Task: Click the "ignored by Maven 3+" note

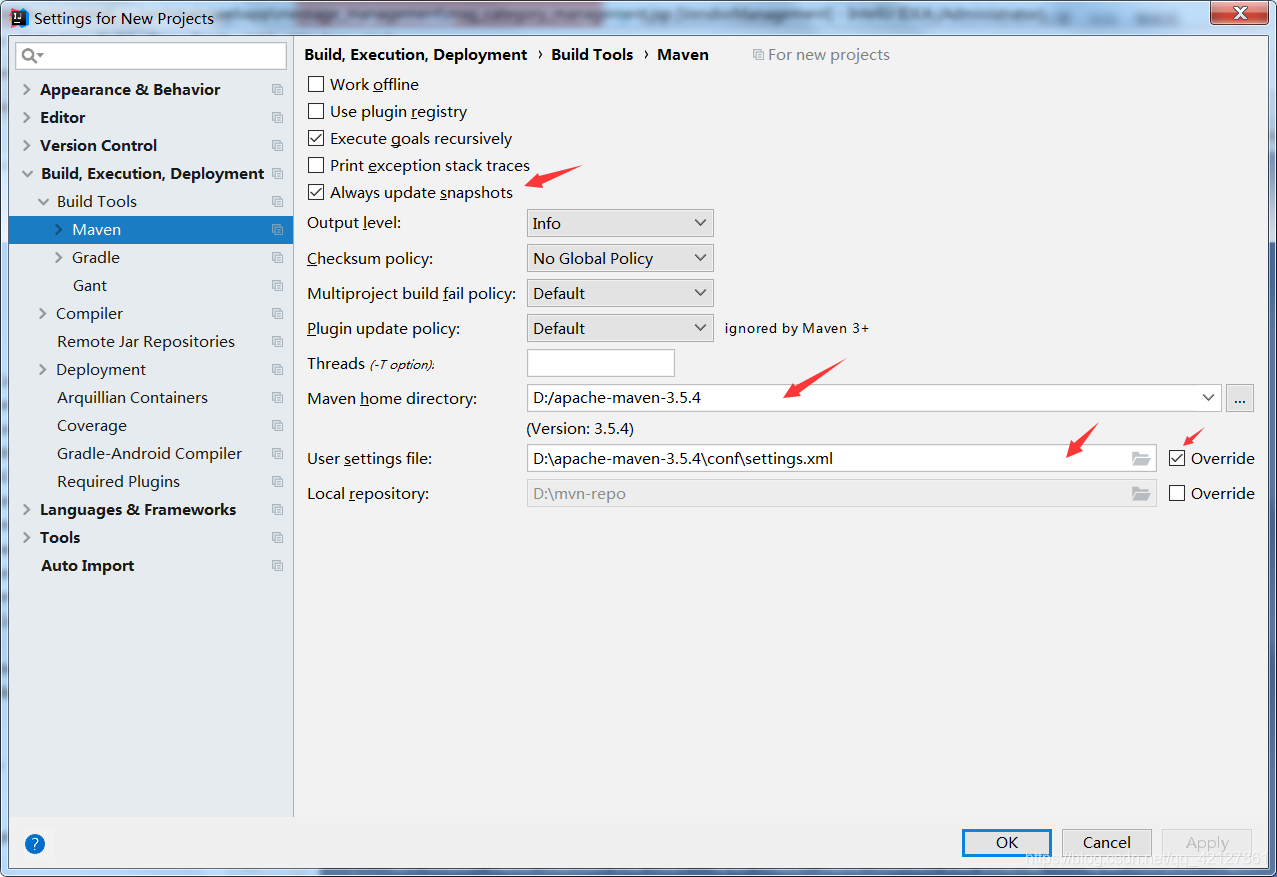Action: (x=797, y=328)
